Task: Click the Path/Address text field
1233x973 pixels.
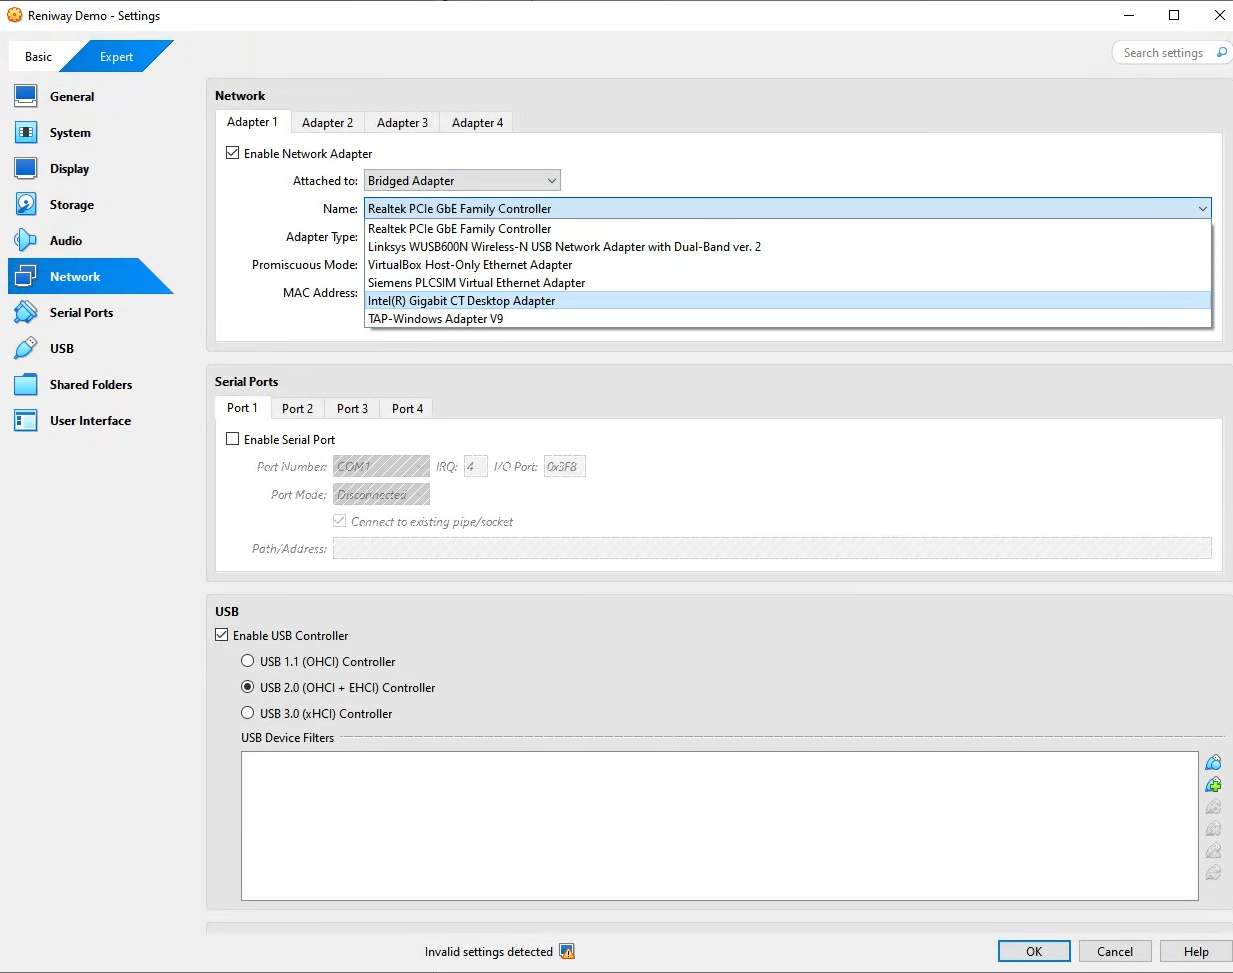Action: pos(772,548)
